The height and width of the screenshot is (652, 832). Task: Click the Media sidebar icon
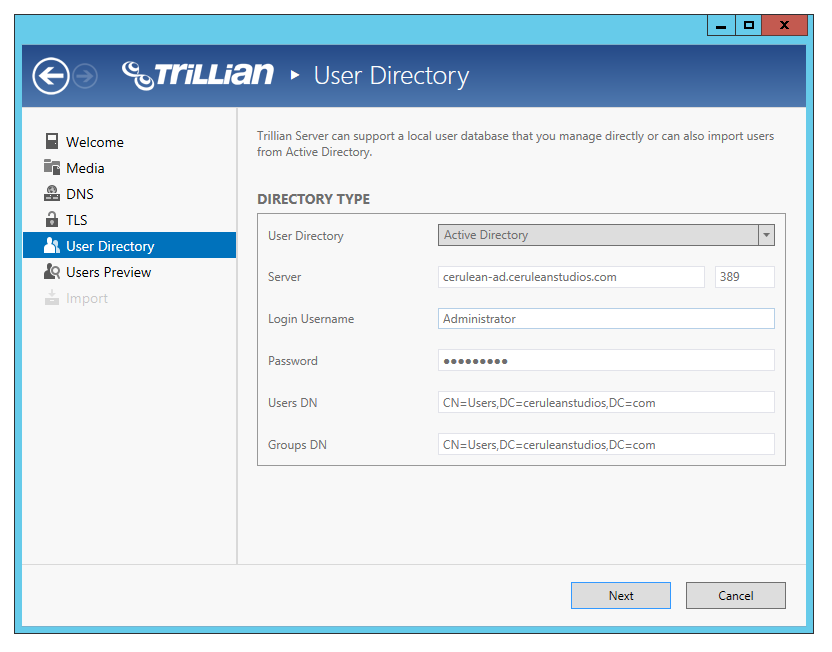(x=52, y=167)
